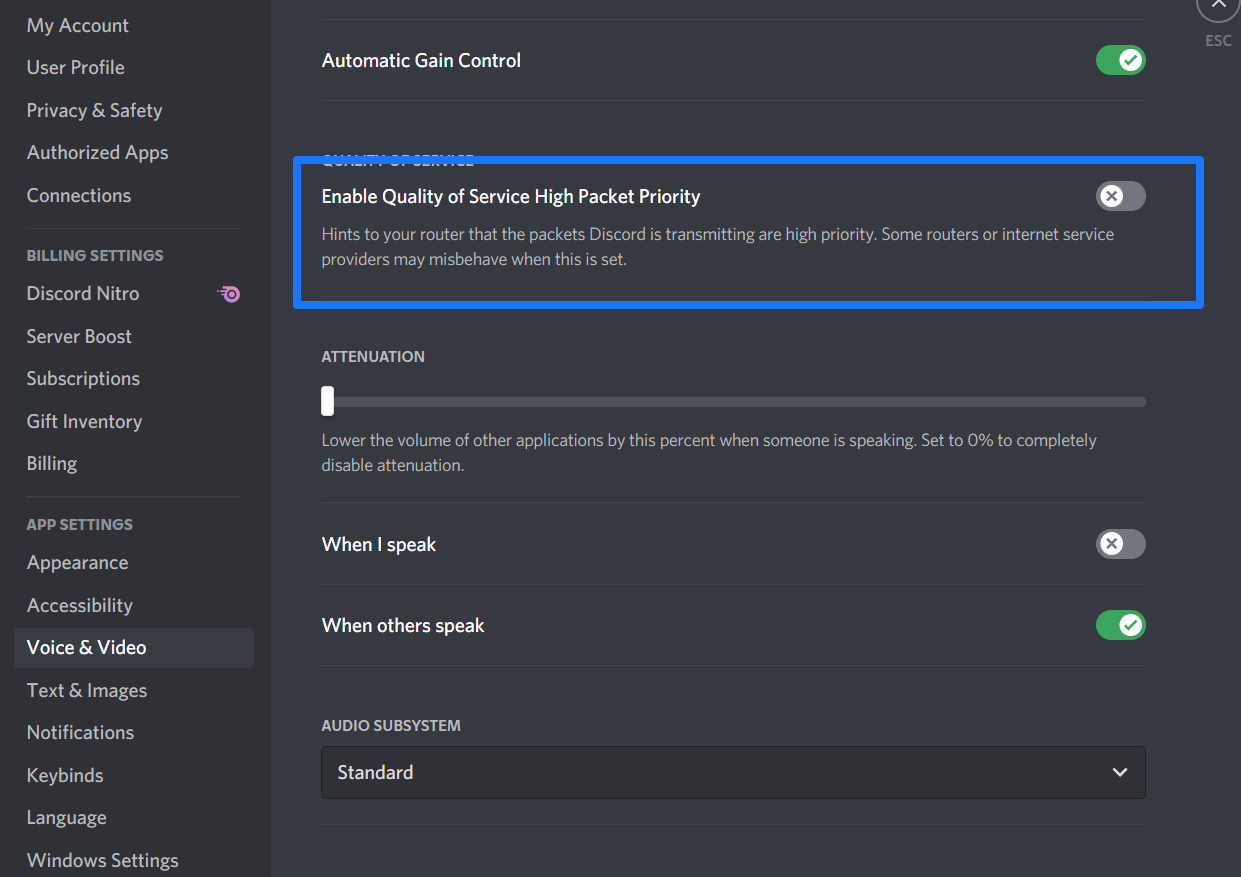Open the Audio Subsystem Standard dropdown
The height and width of the screenshot is (877, 1241).
732,772
